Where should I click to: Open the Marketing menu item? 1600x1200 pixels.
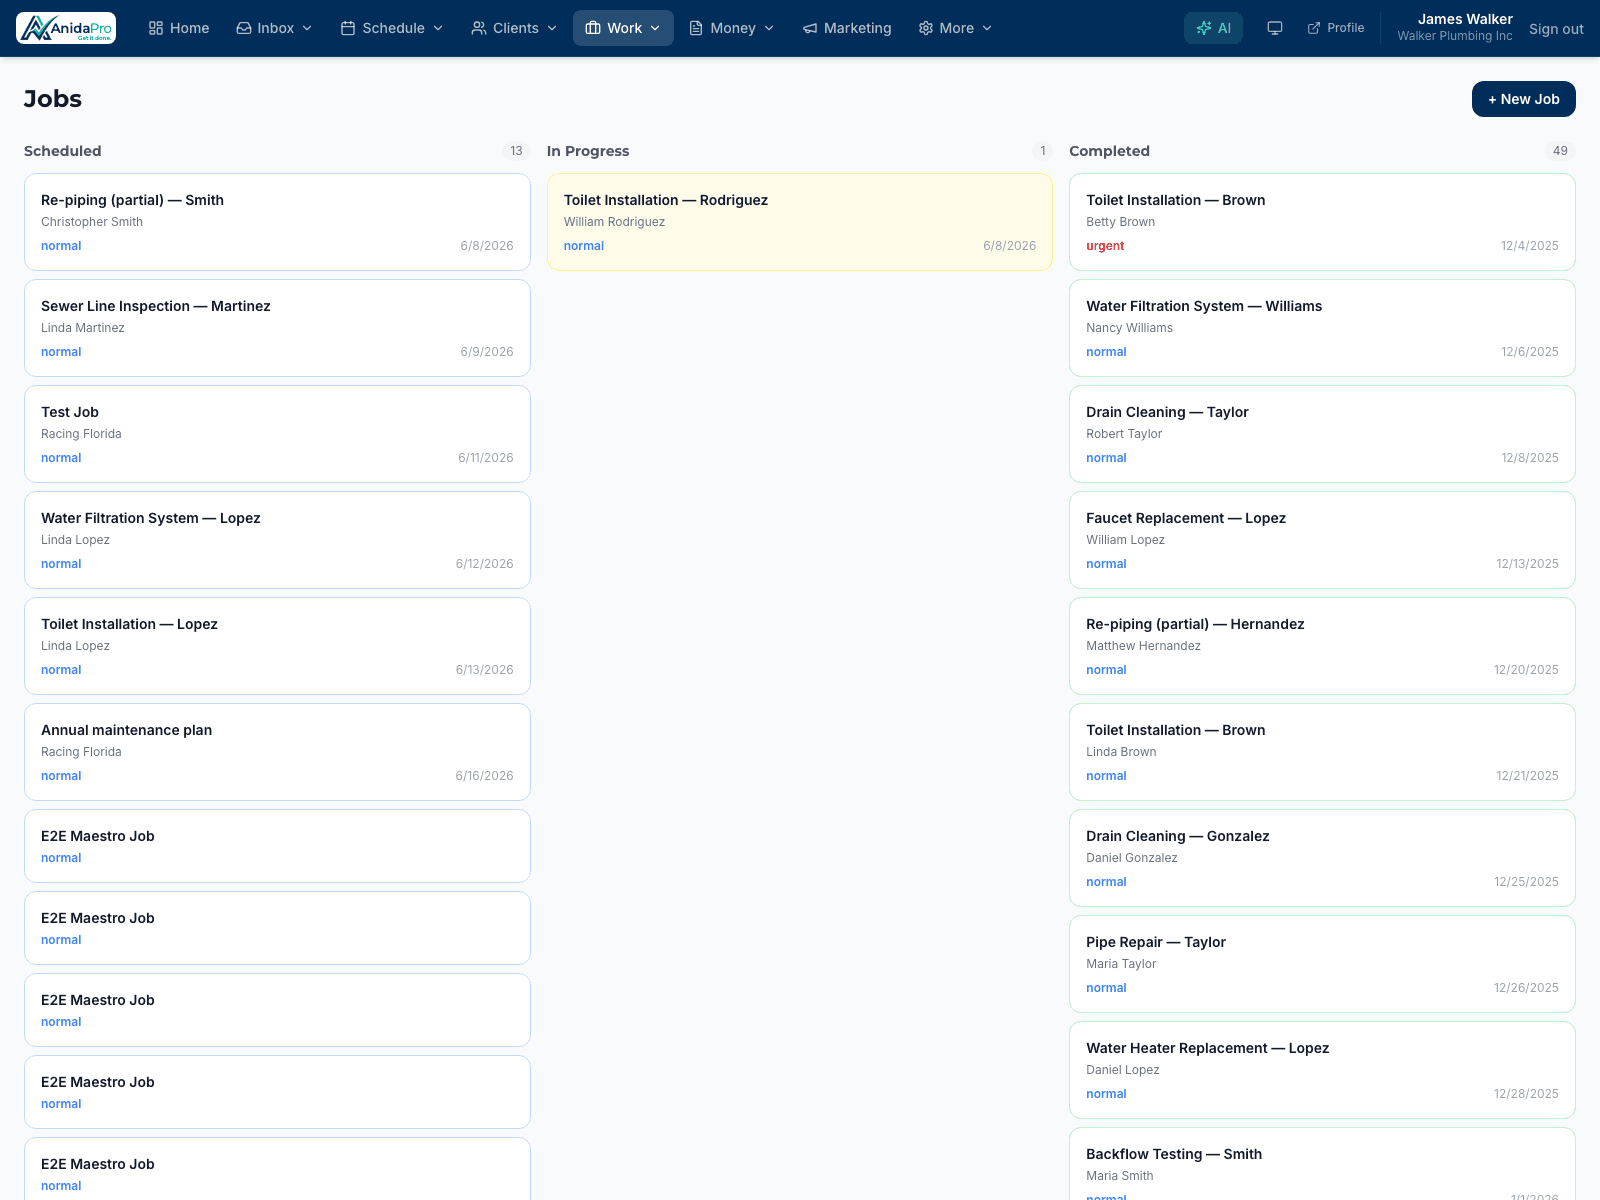[x=847, y=28]
